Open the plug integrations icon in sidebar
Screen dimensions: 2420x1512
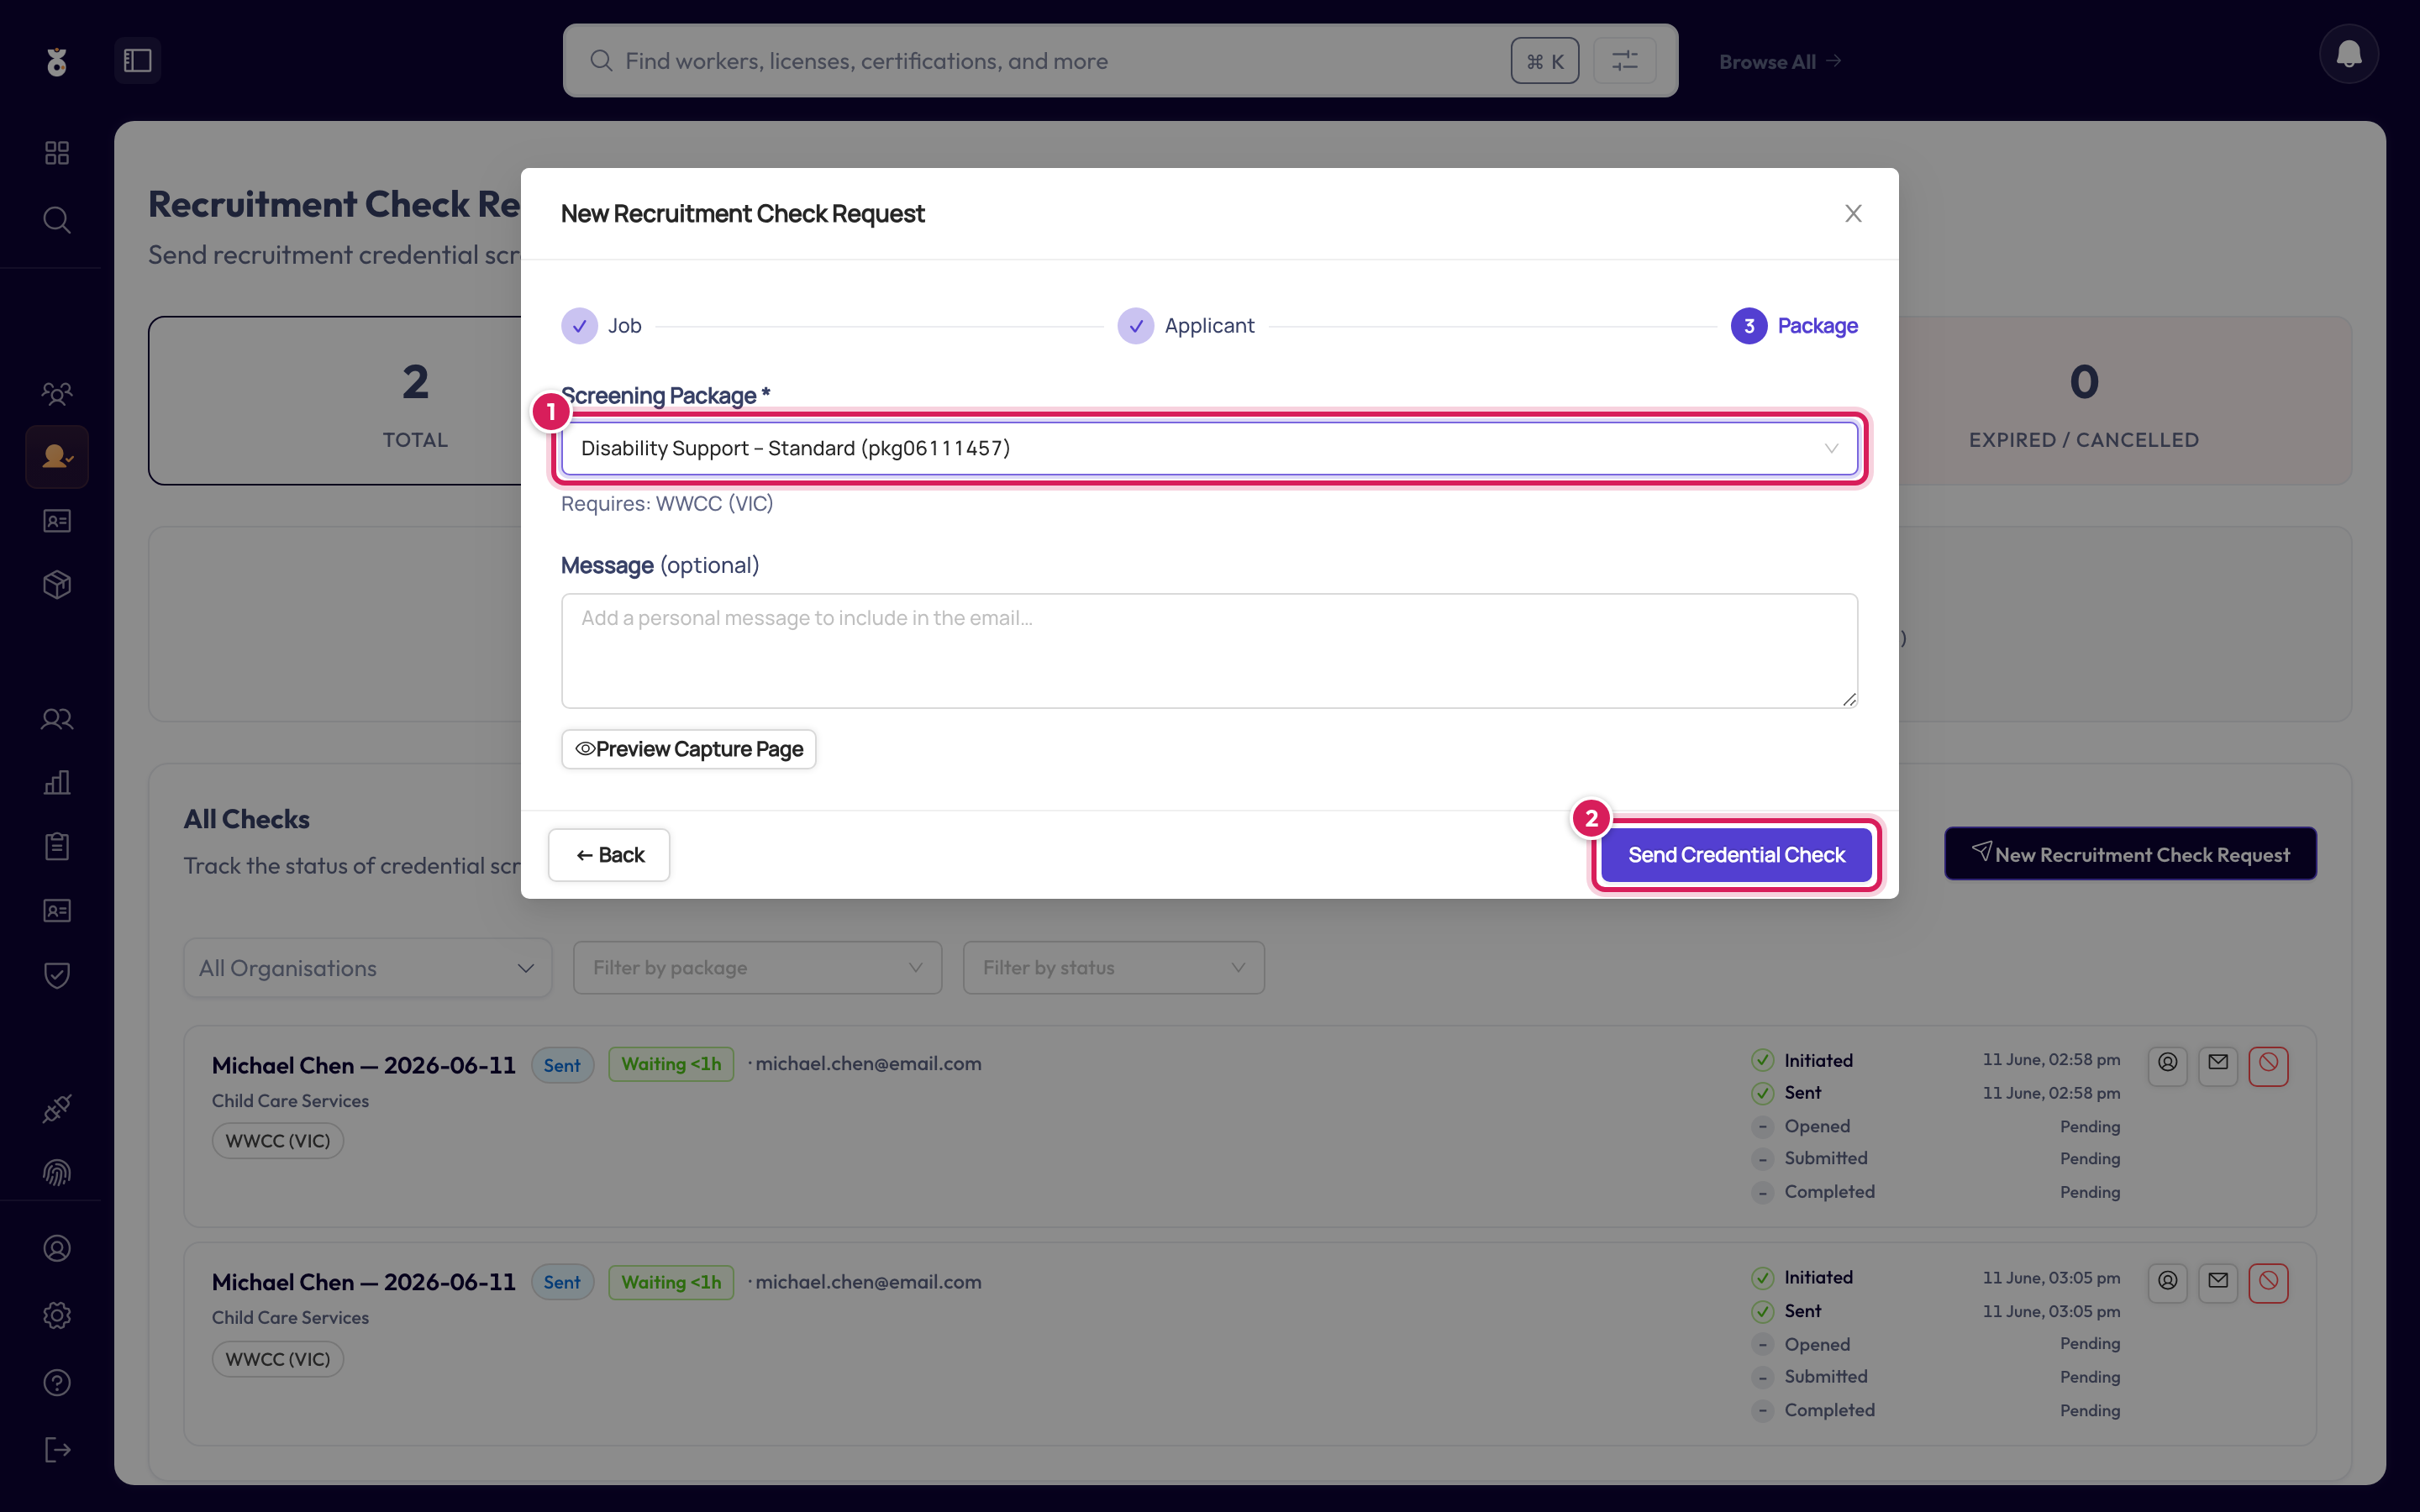(x=57, y=1108)
